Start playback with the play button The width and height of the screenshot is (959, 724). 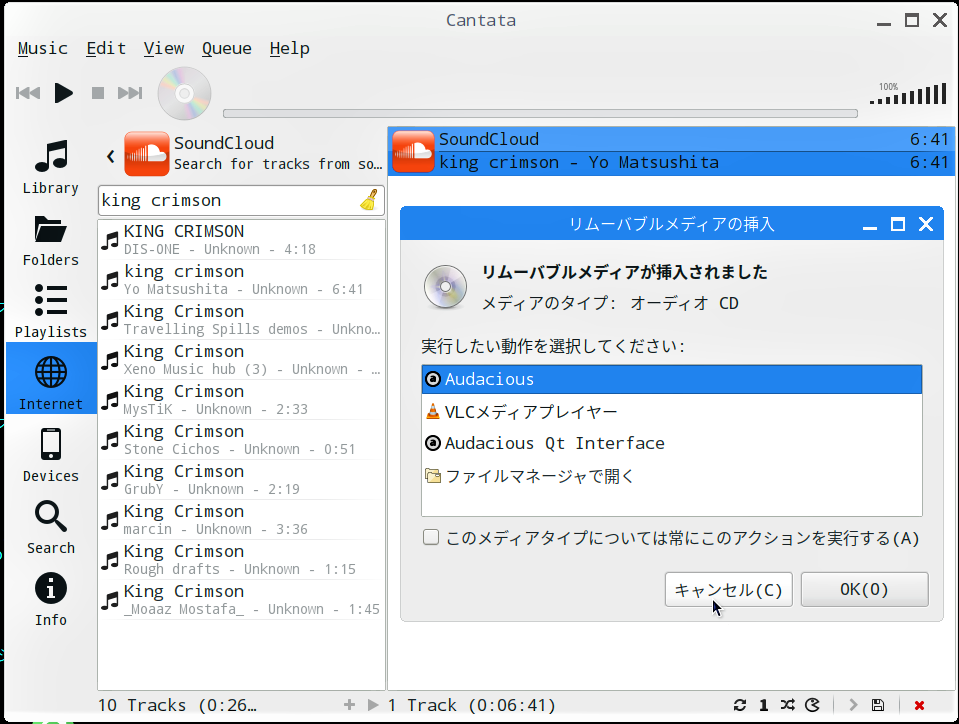pos(64,93)
